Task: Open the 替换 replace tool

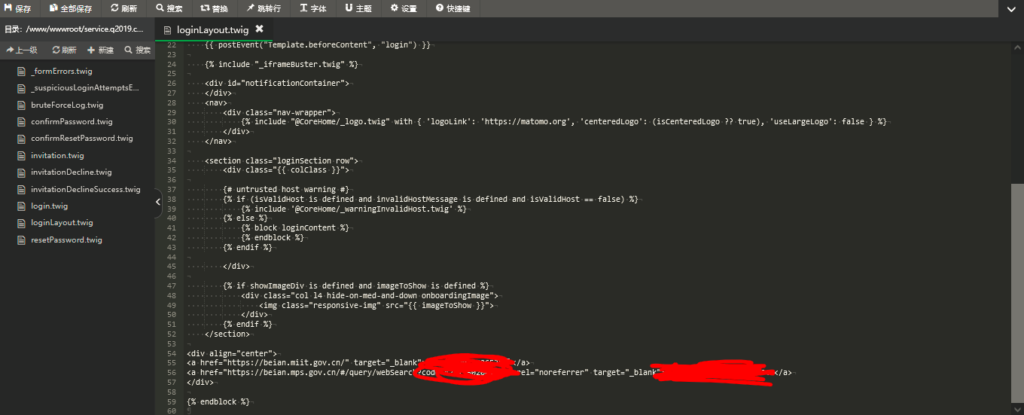Action: tap(215, 8)
